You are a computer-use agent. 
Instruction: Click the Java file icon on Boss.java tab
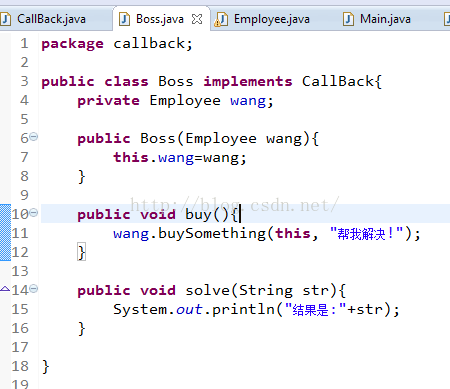pos(124,19)
